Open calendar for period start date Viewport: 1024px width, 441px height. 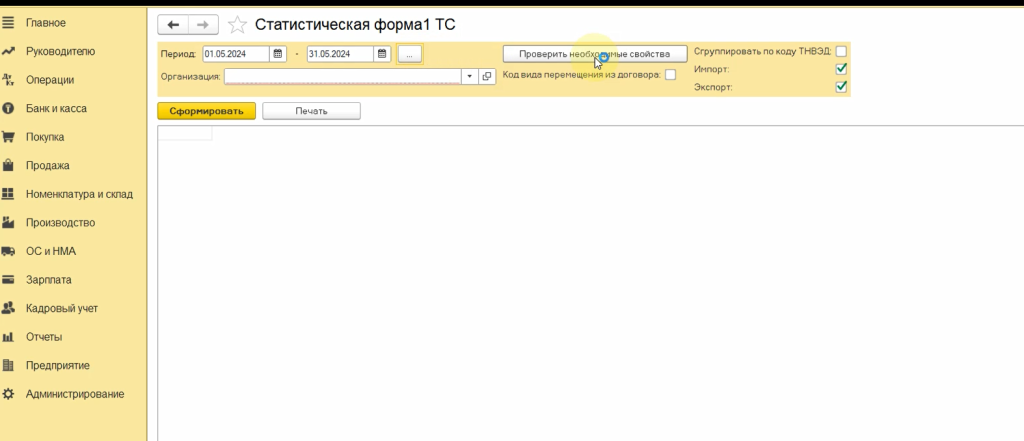pyautogui.click(x=278, y=54)
